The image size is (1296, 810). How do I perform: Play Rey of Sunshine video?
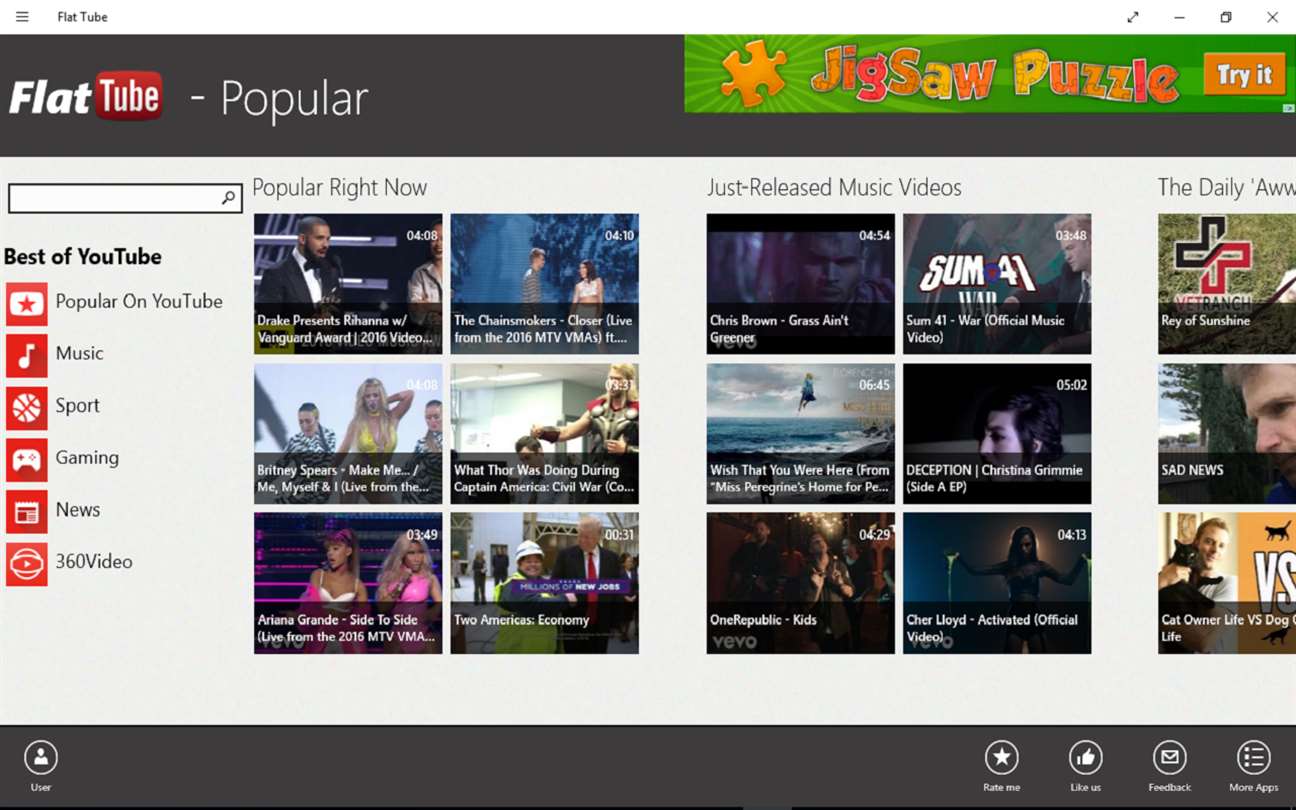tap(1227, 284)
